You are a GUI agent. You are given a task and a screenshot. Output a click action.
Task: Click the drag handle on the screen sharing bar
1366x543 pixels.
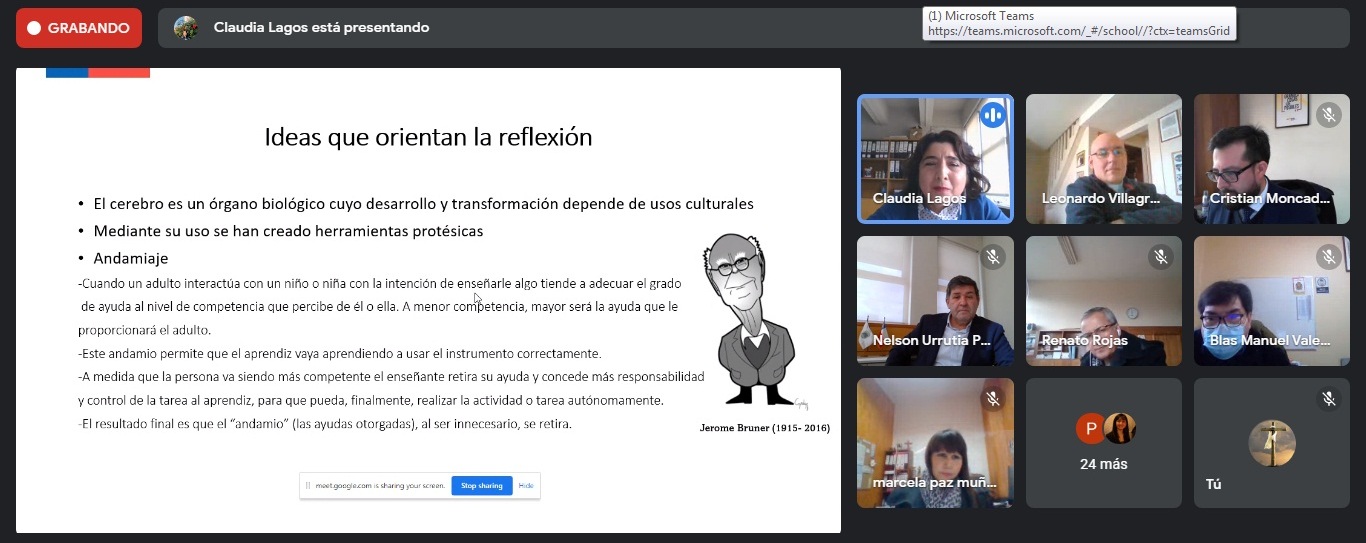coord(308,486)
